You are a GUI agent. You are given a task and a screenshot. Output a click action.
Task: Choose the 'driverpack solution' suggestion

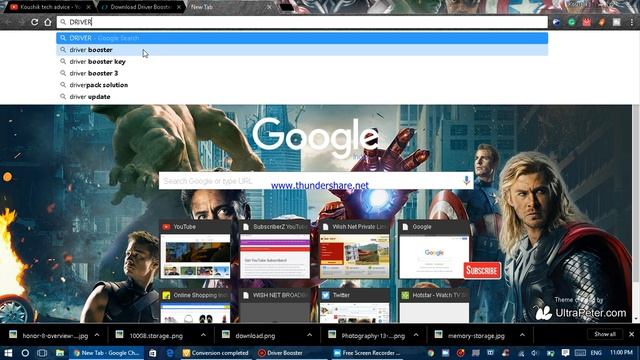click(x=302, y=85)
